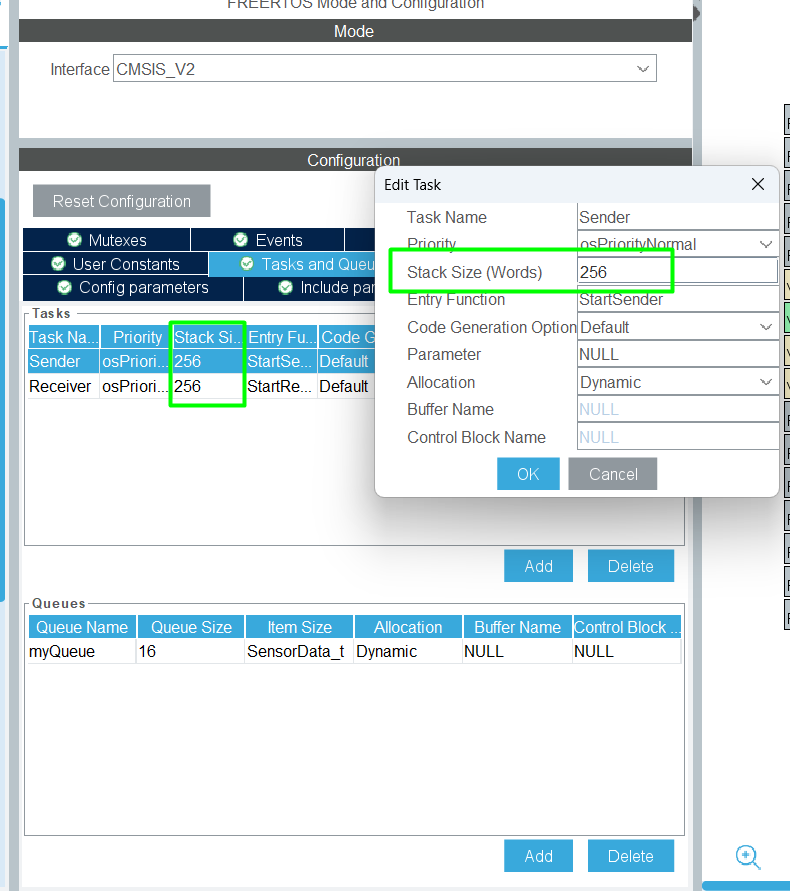Click the zoom magnifier icon
790x891 pixels.
747,857
